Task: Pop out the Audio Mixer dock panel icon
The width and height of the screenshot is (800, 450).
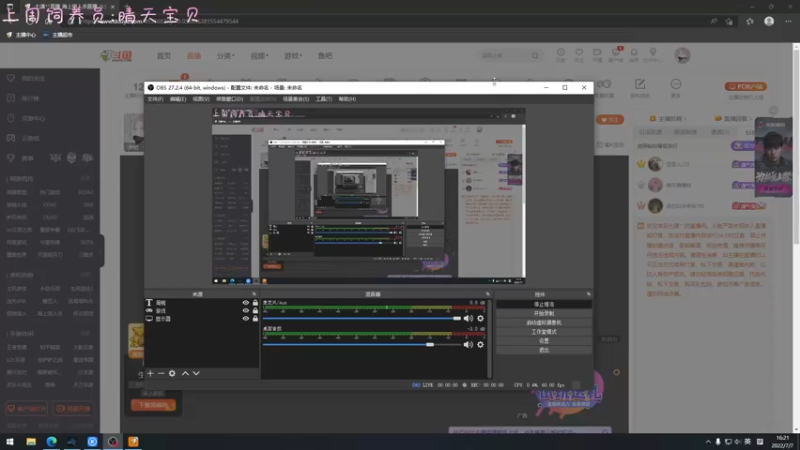Action: [487, 294]
